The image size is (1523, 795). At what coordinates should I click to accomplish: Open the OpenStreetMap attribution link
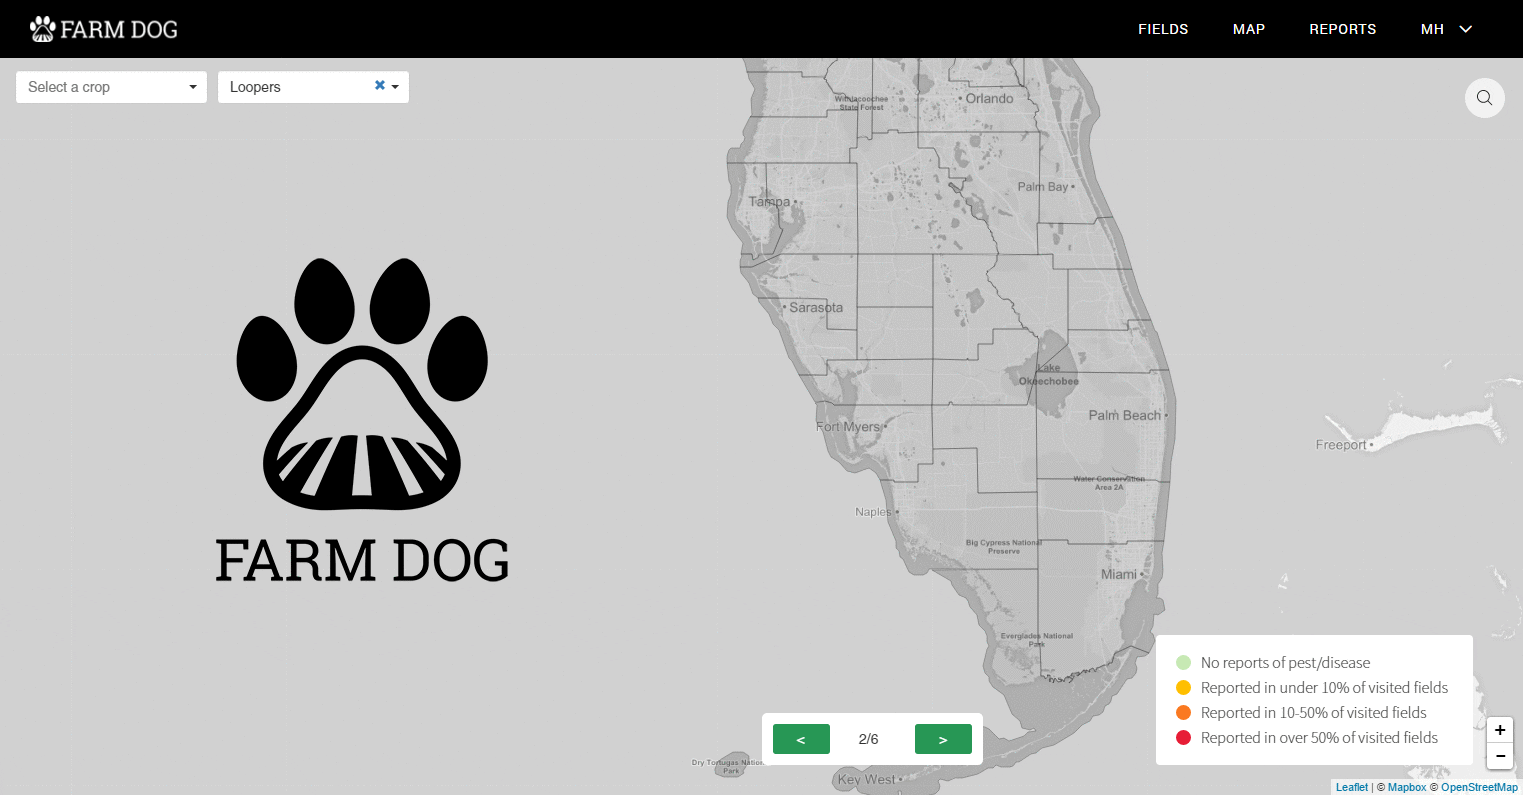coord(1479,788)
